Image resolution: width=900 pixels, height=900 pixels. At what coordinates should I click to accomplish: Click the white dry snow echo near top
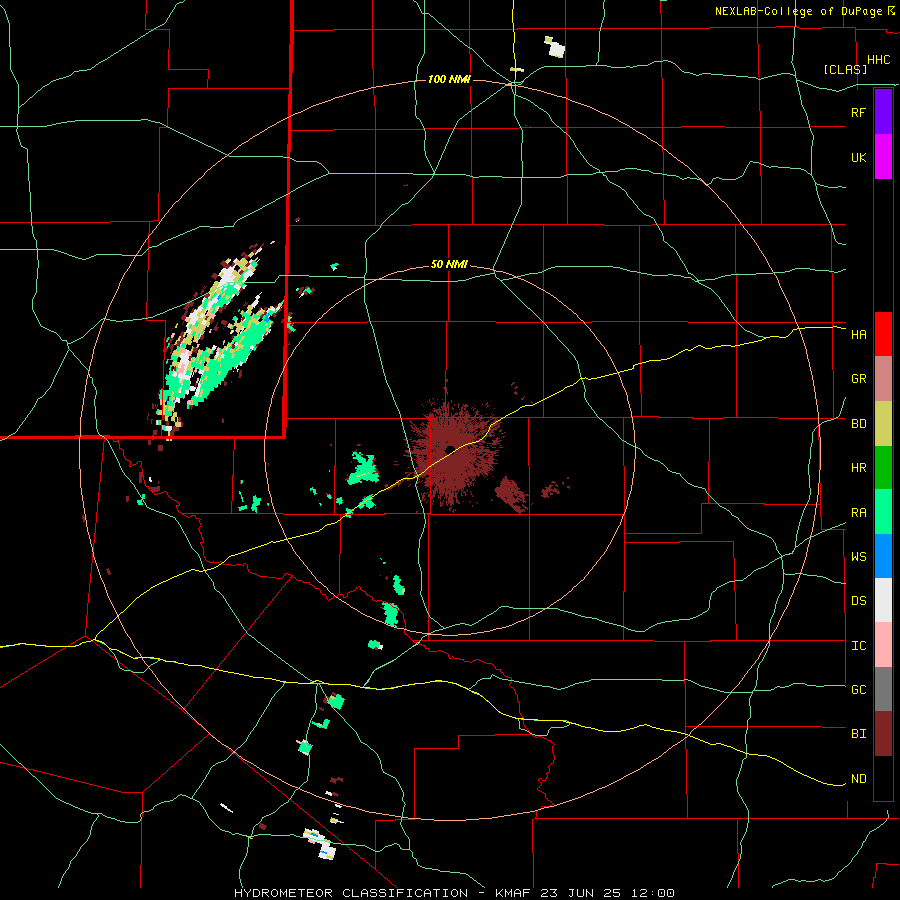click(x=556, y=48)
